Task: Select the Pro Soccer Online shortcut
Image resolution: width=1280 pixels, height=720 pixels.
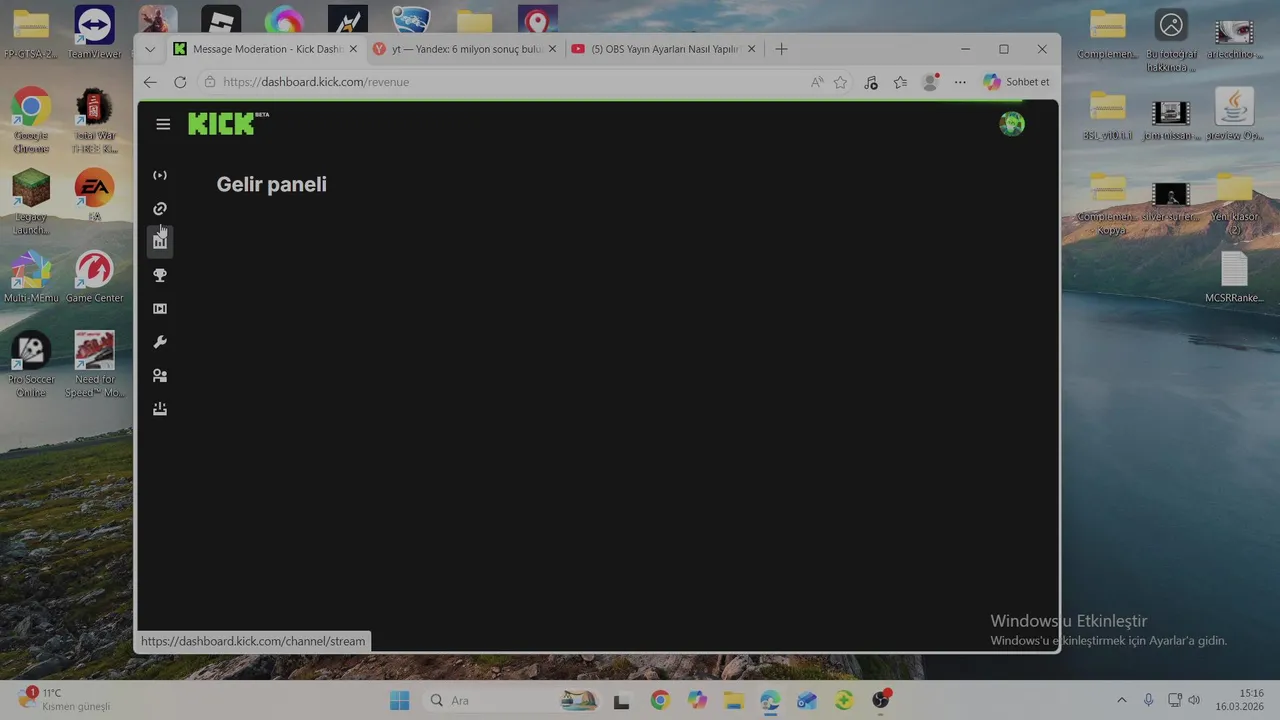Action: [31, 365]
